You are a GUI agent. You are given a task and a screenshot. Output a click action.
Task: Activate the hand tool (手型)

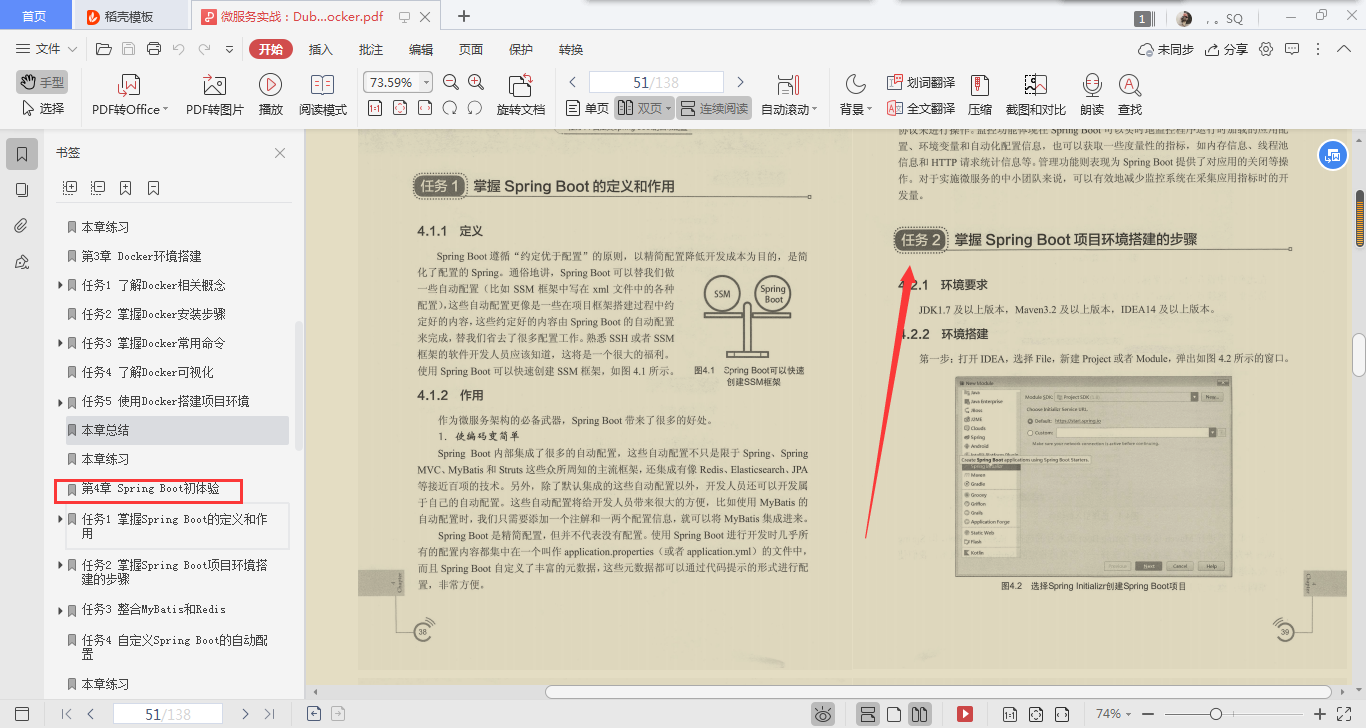tap(42, 82)
